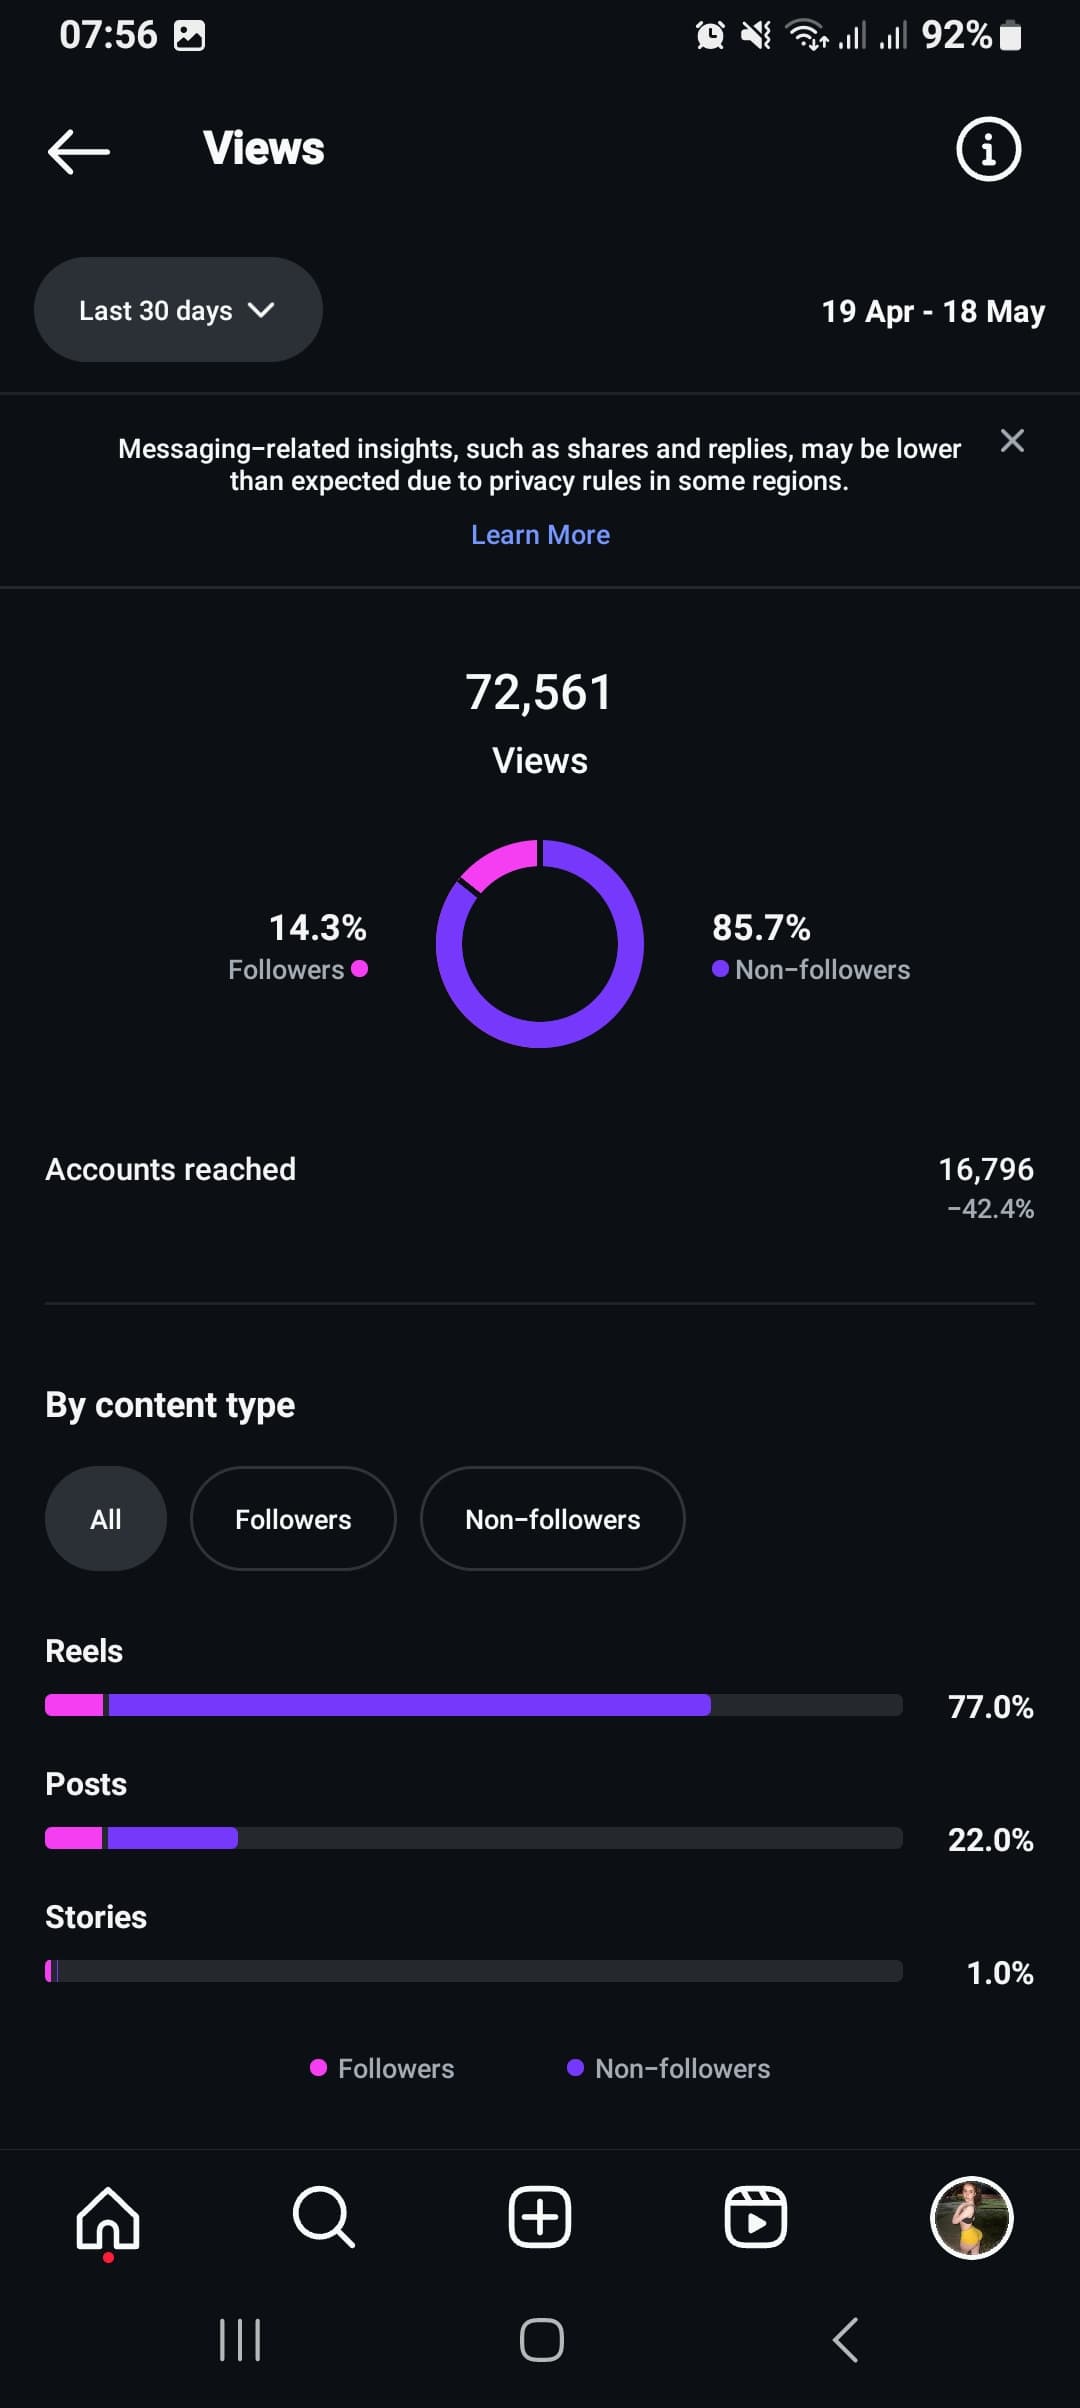
Task: Open the Learn More link
Action: coord(540,535)
